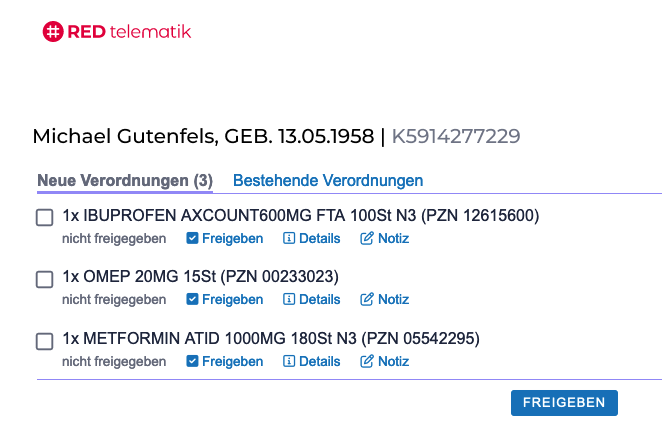Viewport: 662px width, 445px height.
Task: Check the OMEP 20MG prescription checkbox
Action: point(44,279)
